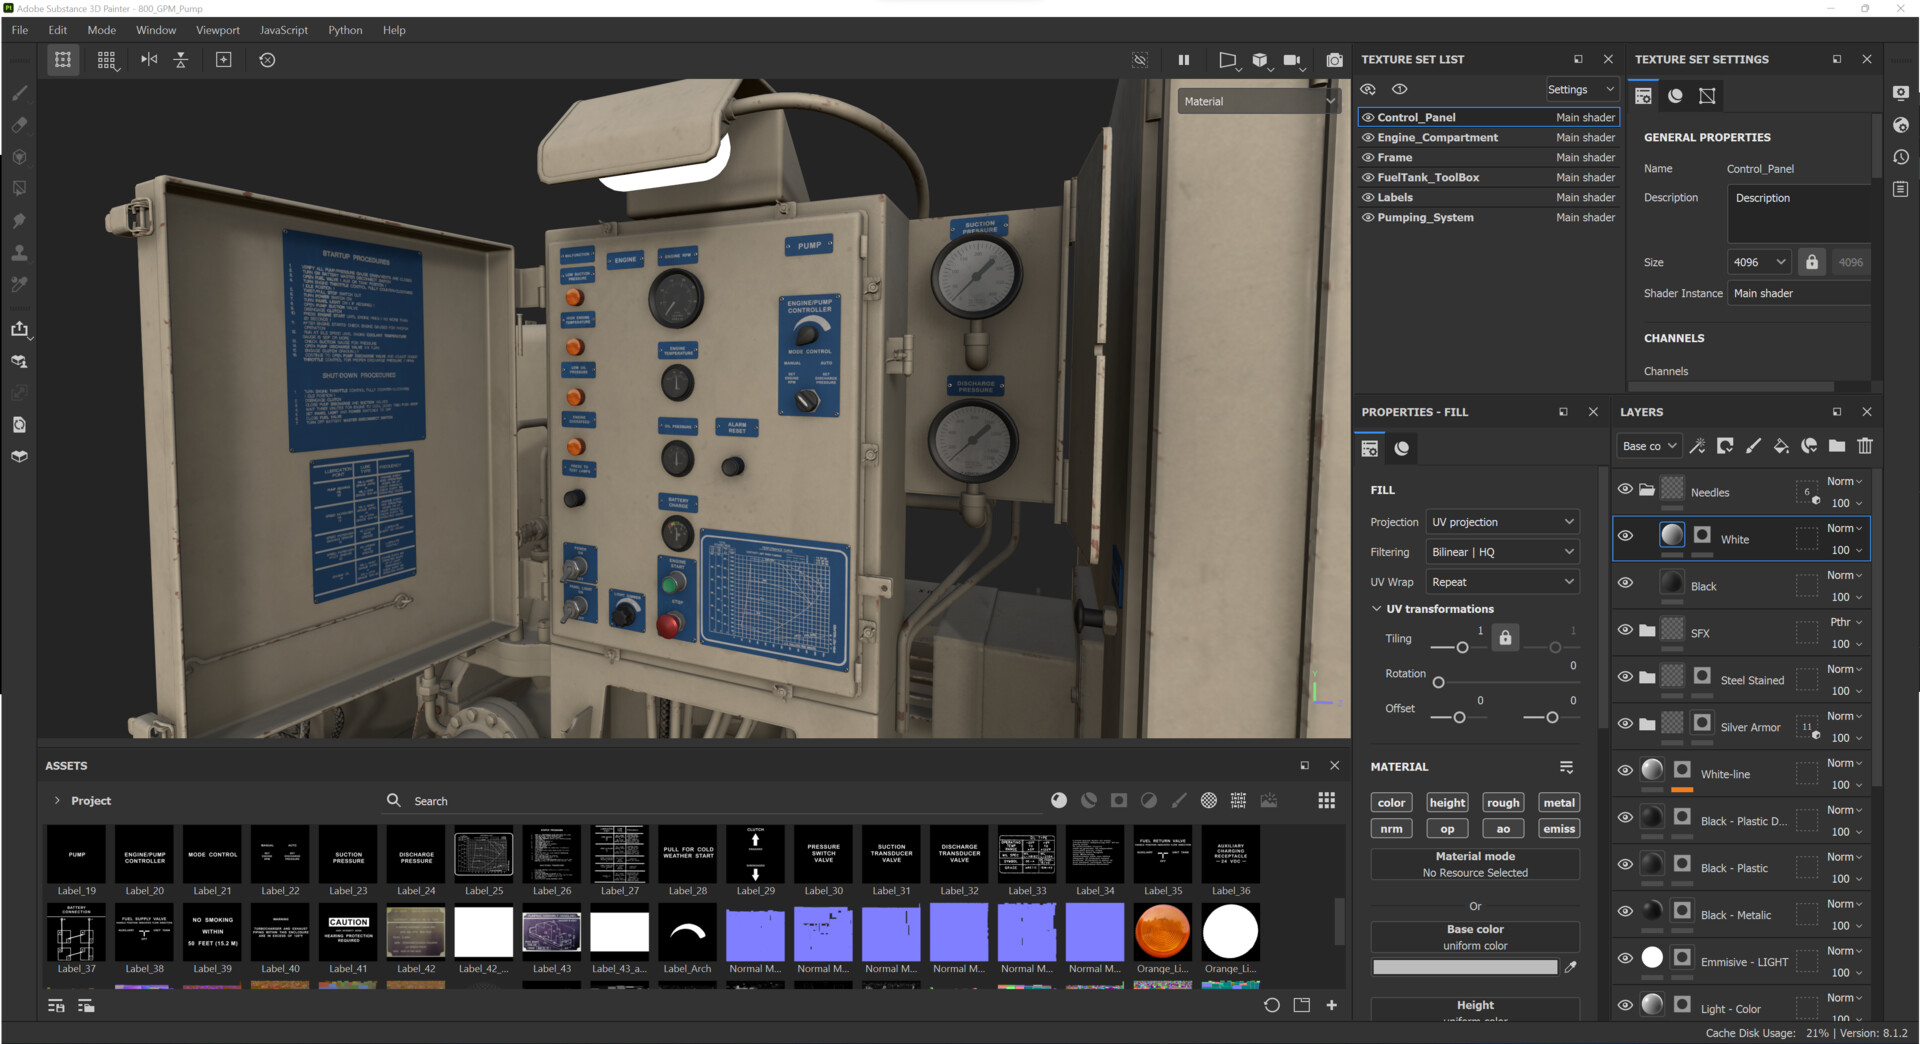
Task: Hide the Needles layer folder
Action: 1625,489
